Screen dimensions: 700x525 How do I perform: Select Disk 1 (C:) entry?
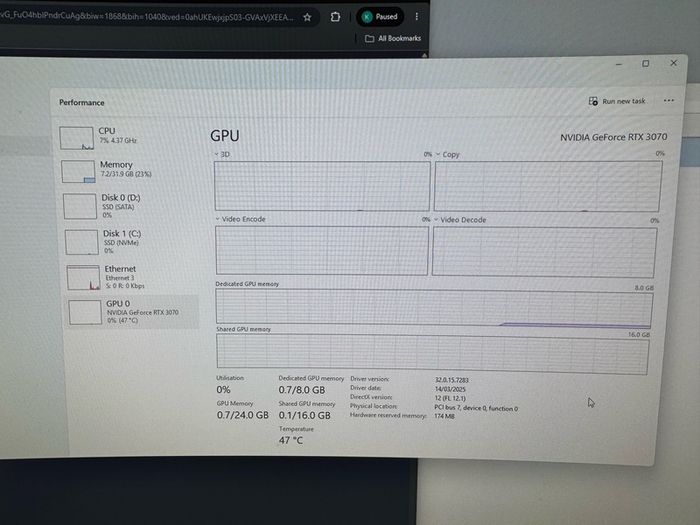[131, 242]
